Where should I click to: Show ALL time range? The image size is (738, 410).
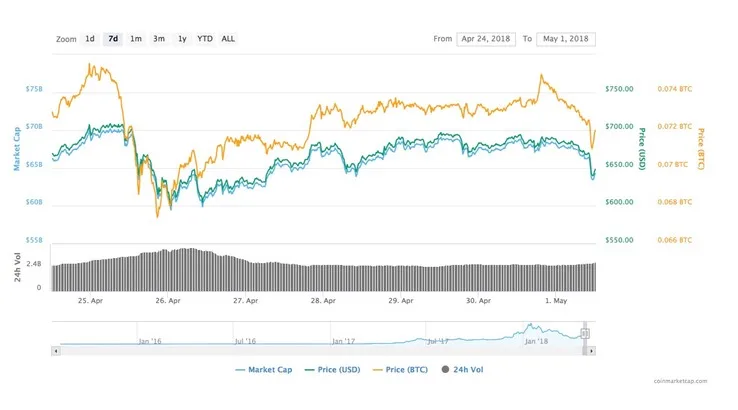[229, 39]
